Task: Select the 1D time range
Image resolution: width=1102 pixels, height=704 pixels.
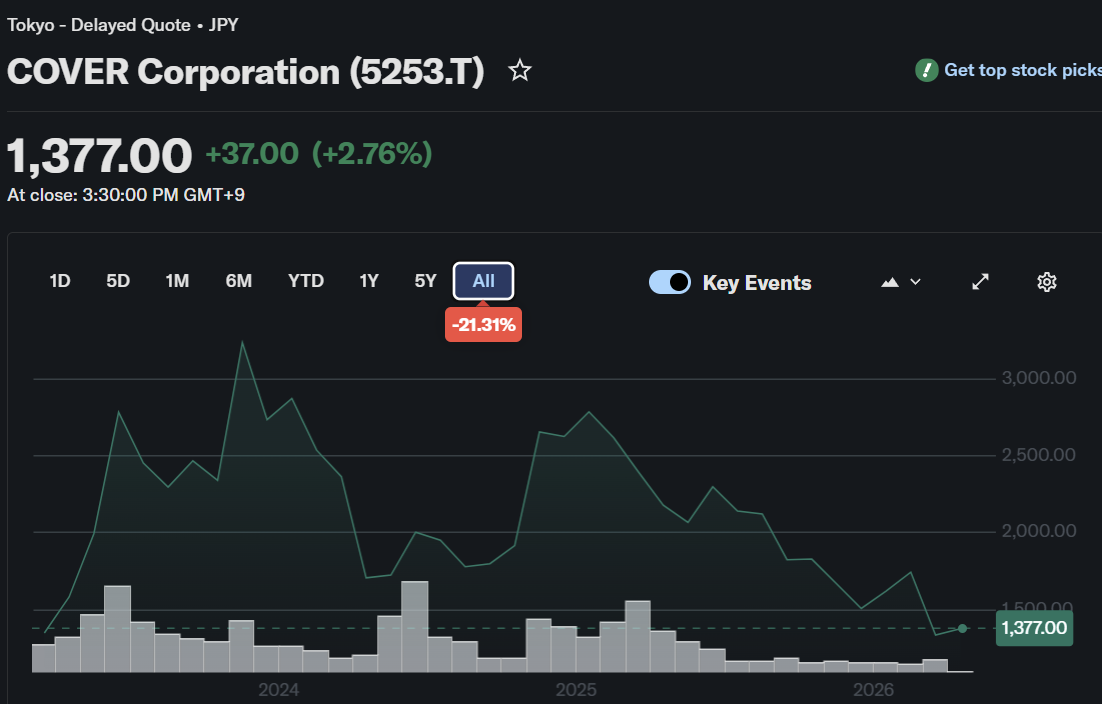Action: pyautogui.click(x=60, y=281)
